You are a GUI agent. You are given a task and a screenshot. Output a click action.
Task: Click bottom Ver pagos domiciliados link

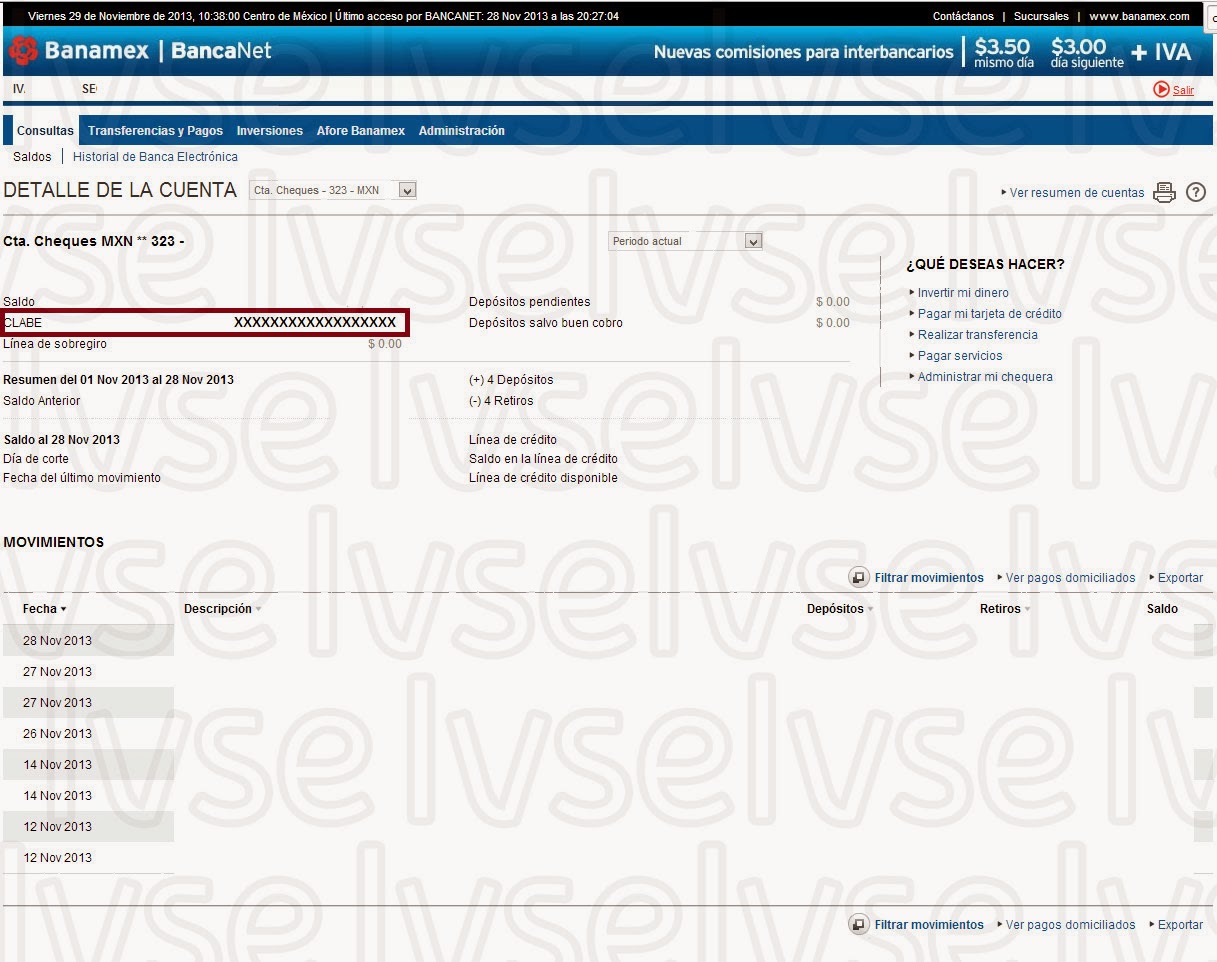click(1070, 925)
